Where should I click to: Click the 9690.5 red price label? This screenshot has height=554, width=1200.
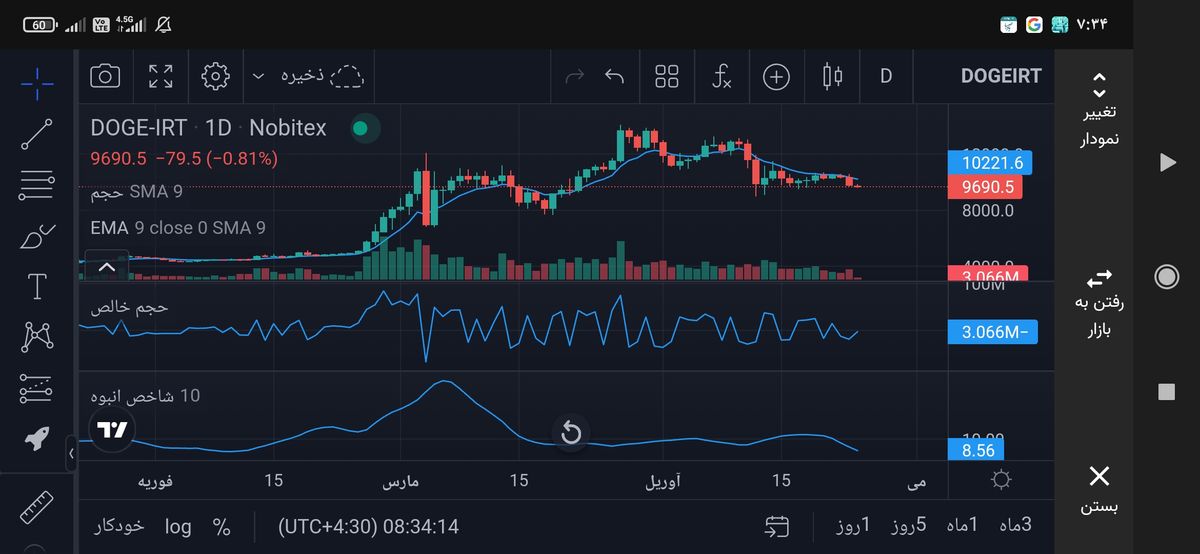[x=987, y=187]
